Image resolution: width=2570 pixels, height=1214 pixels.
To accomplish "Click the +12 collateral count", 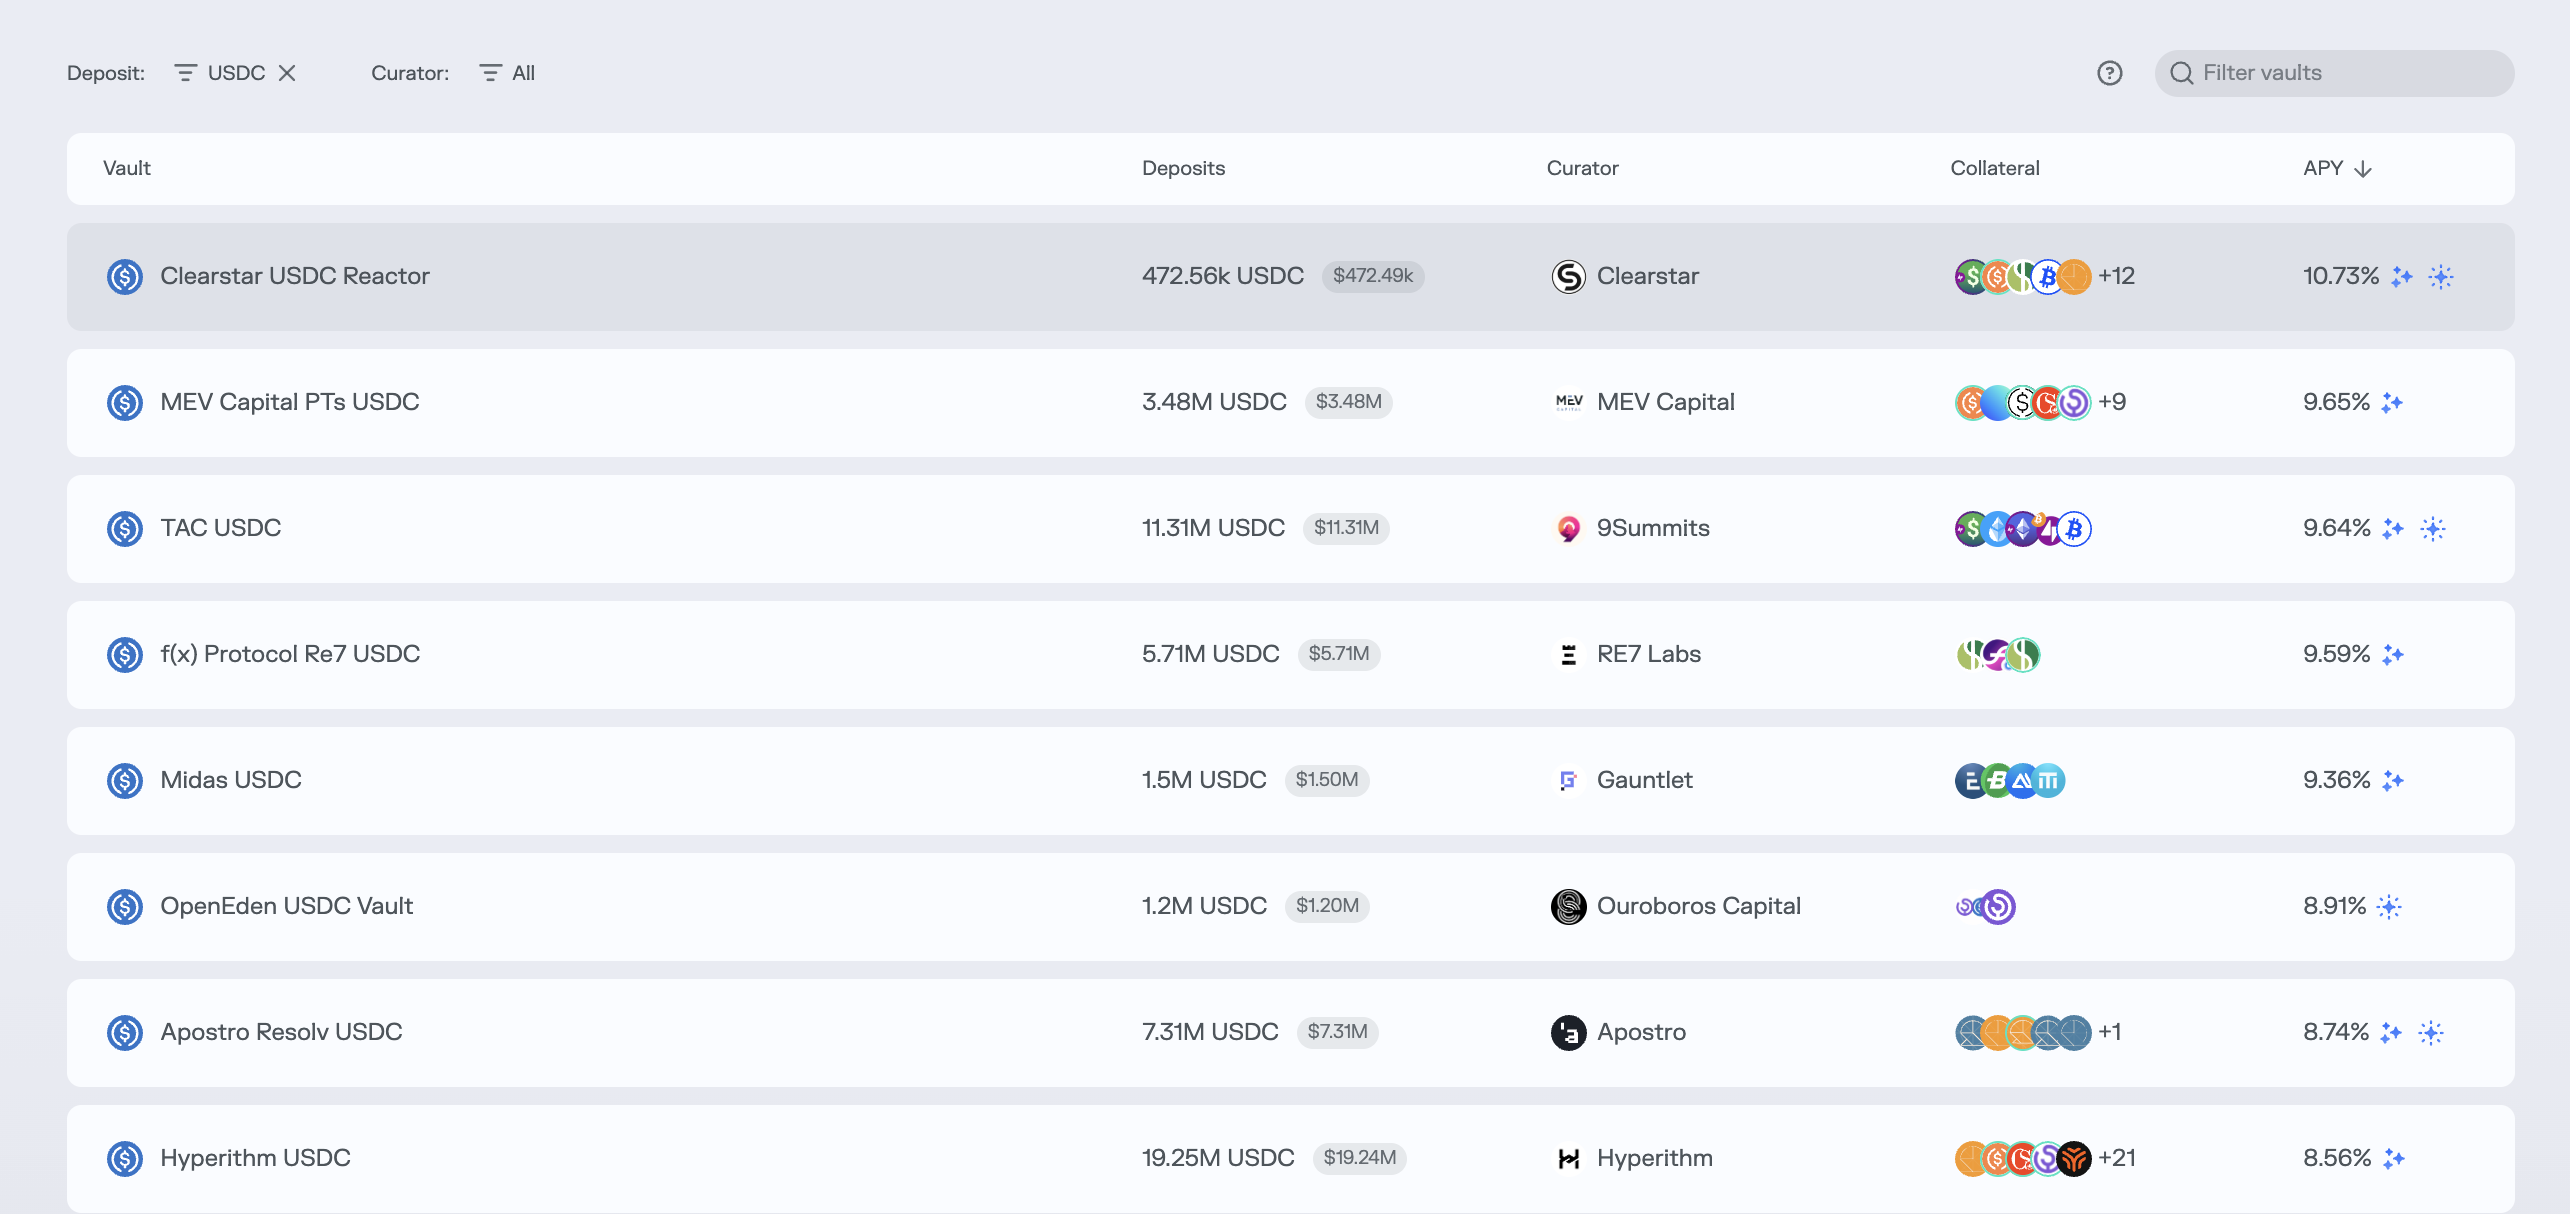I will click(x=2116, y=276).
